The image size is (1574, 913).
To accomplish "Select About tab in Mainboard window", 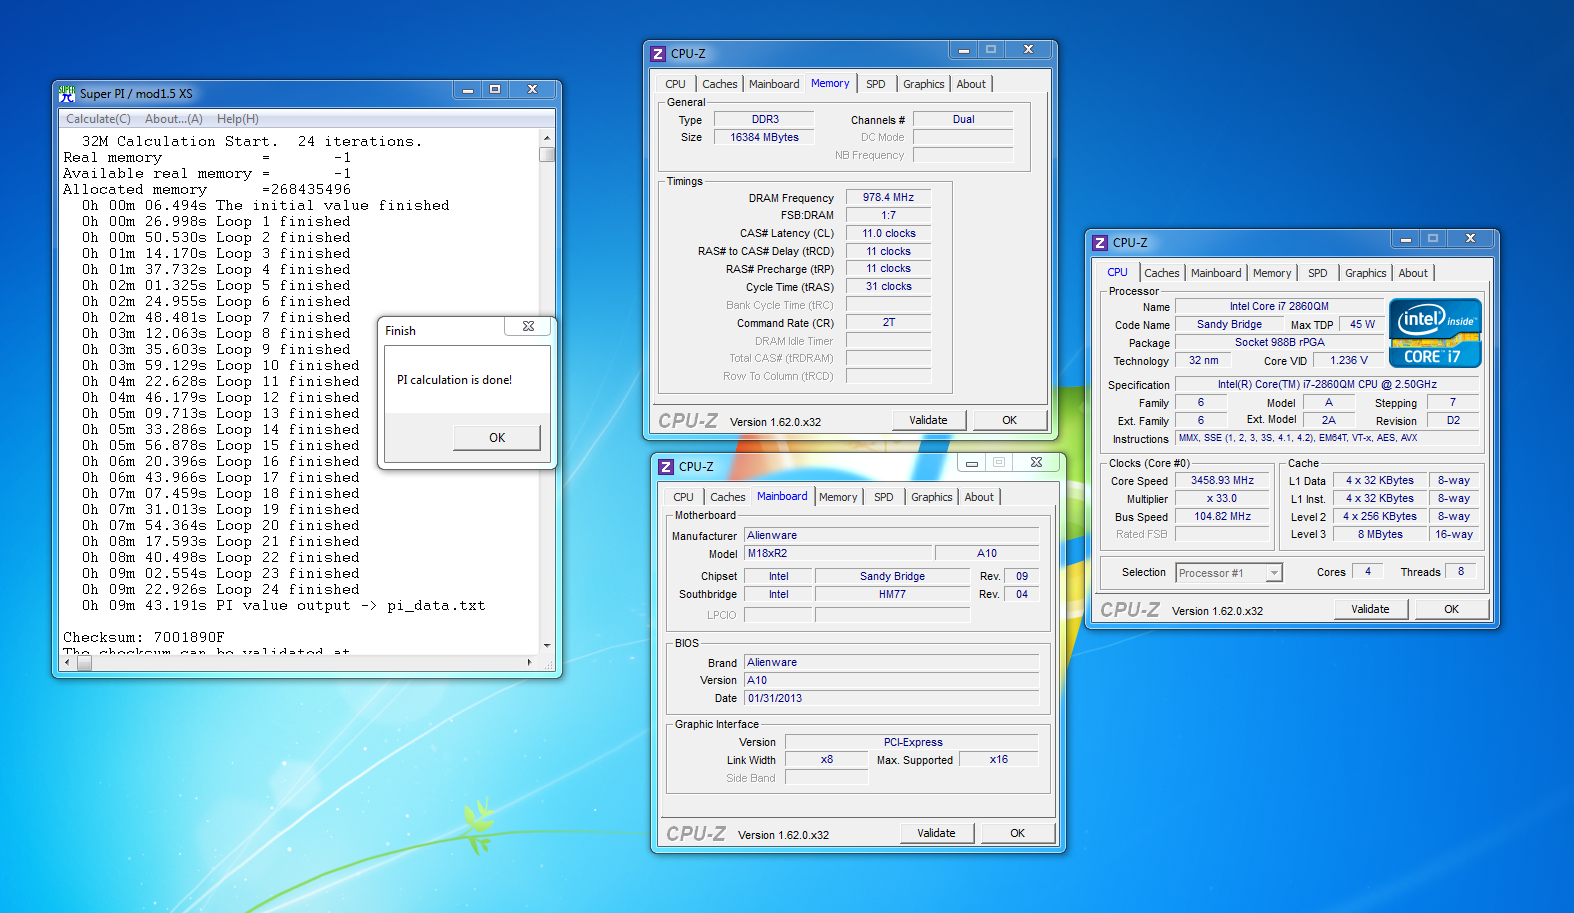I will click(979, 497).
